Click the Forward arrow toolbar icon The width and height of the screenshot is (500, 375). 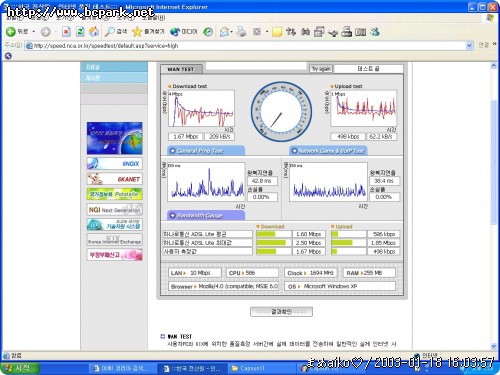point(45,32)
